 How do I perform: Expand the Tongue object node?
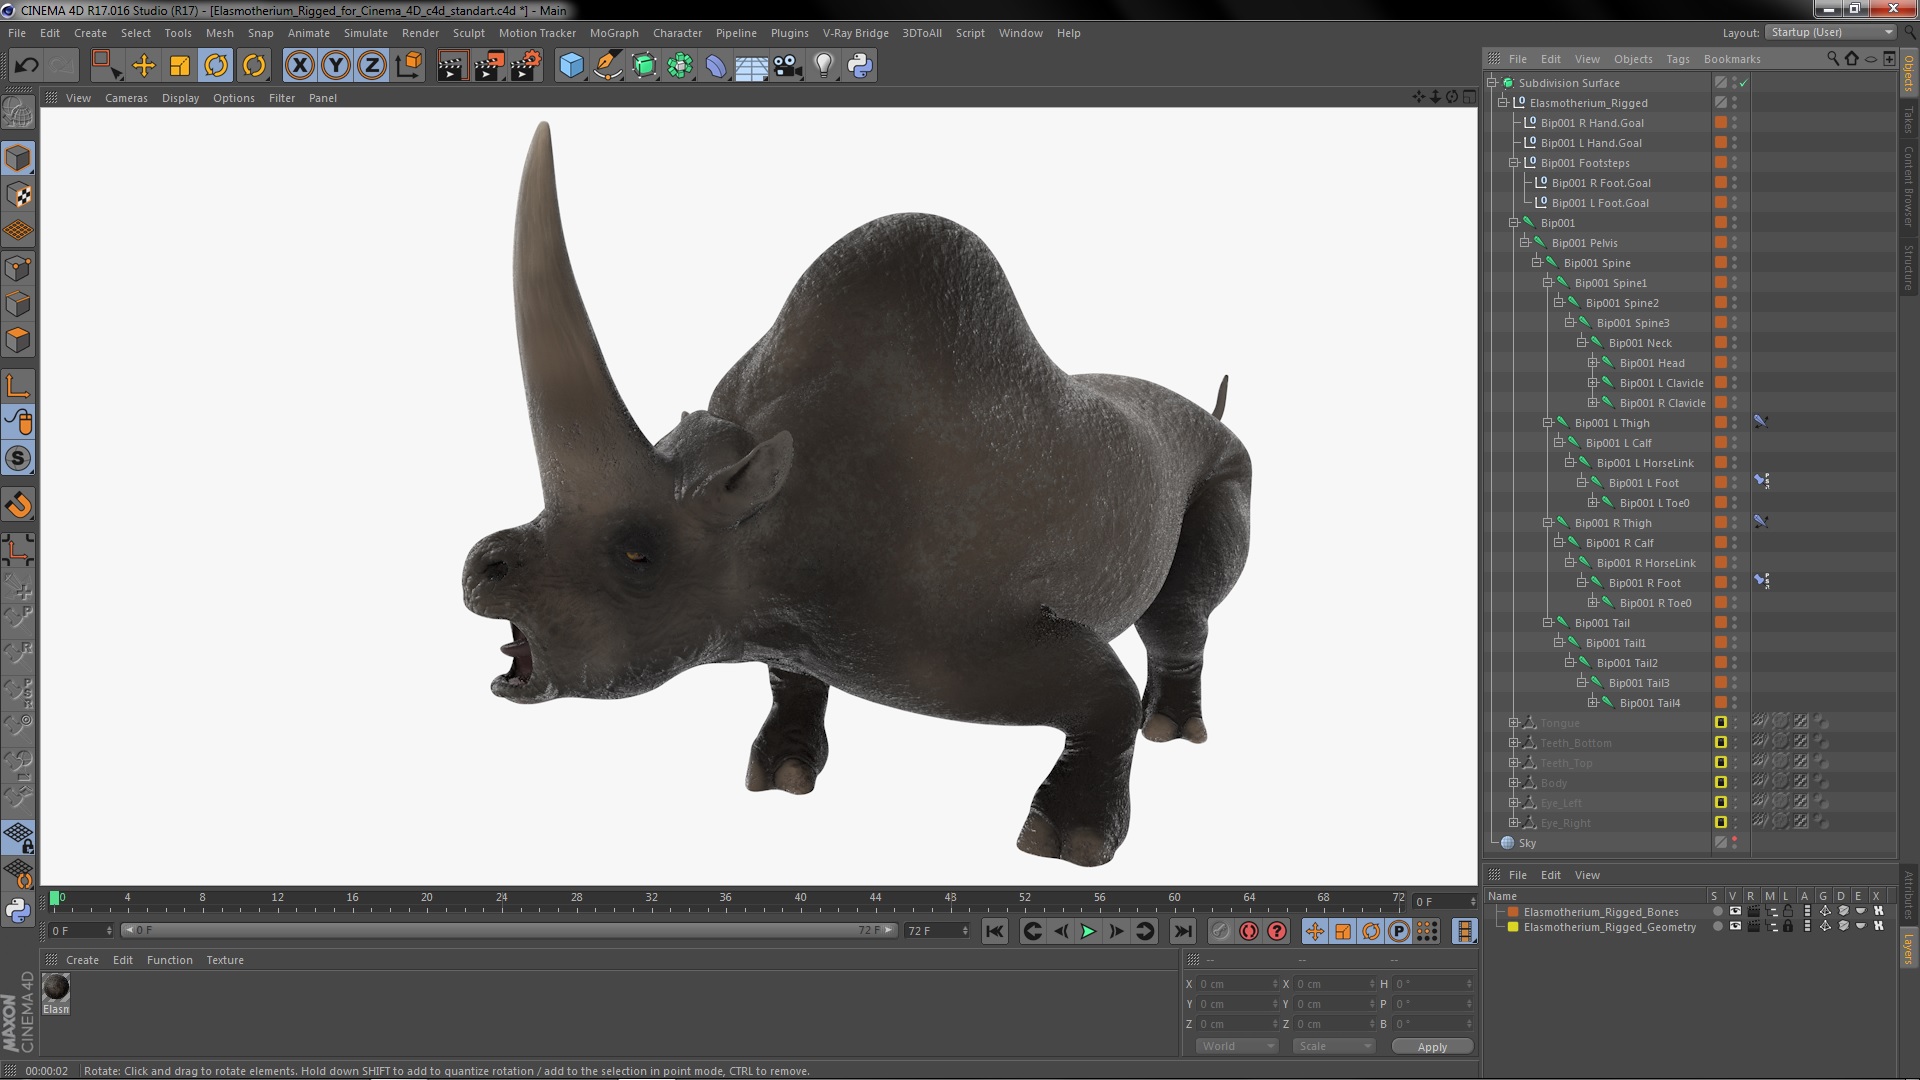[x=1513, y=723]
